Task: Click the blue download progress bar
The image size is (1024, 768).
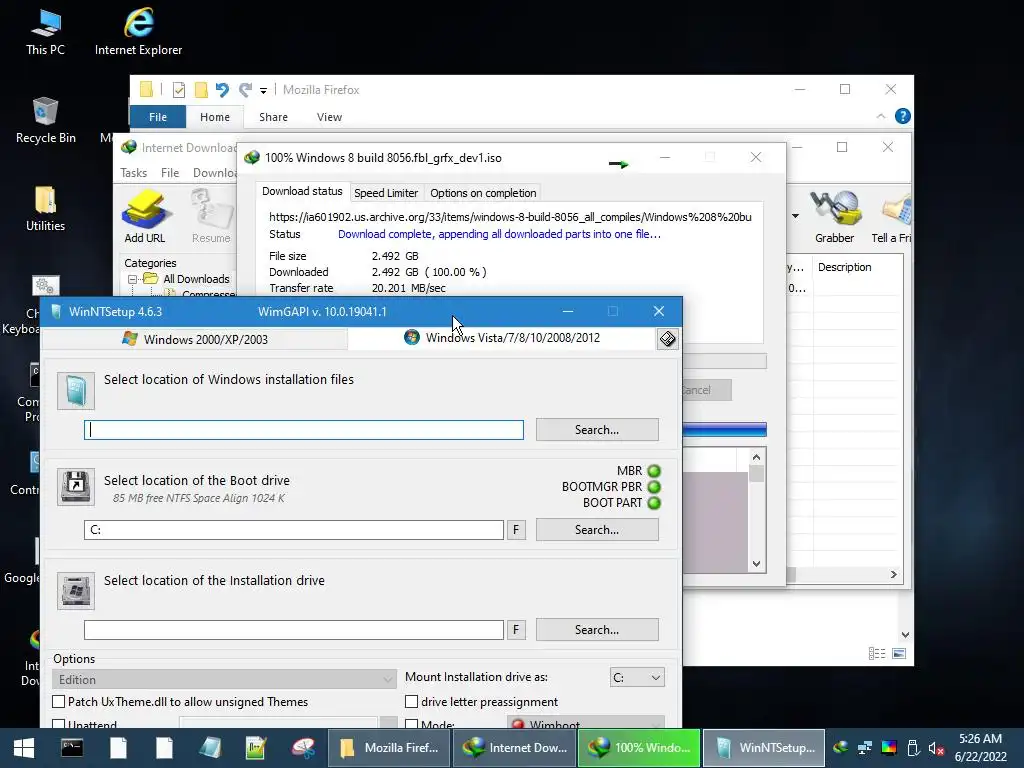Action: click(x=724, y=429)
